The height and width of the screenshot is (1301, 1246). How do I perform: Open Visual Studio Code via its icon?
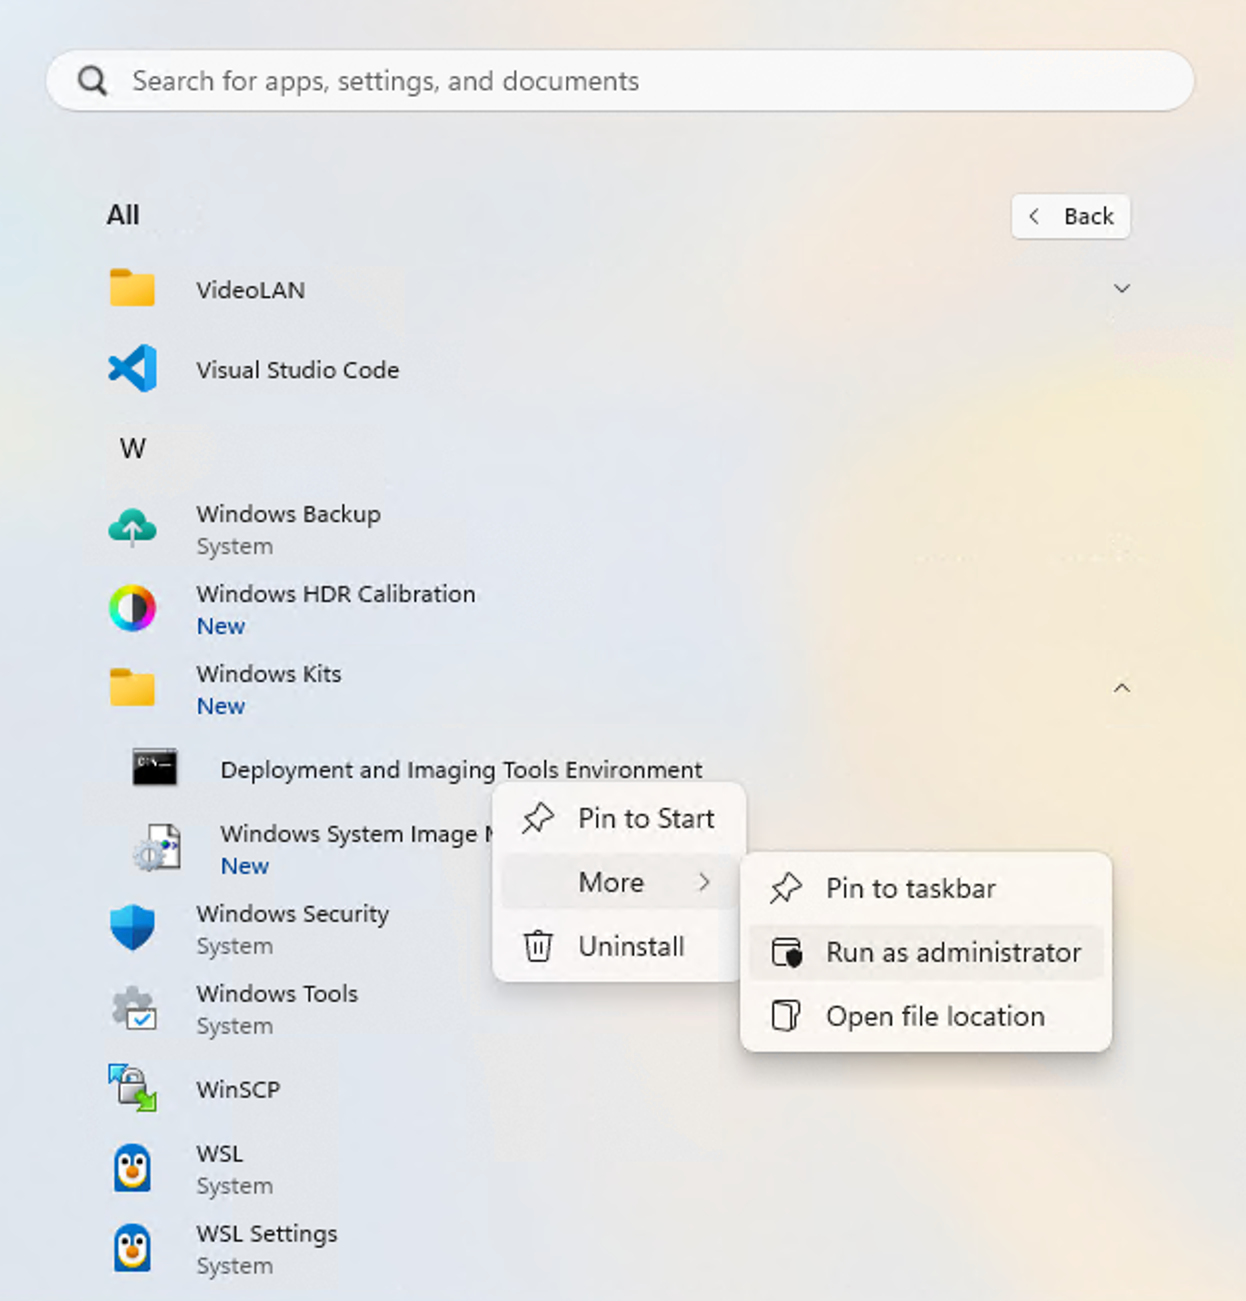click(131, 368)
